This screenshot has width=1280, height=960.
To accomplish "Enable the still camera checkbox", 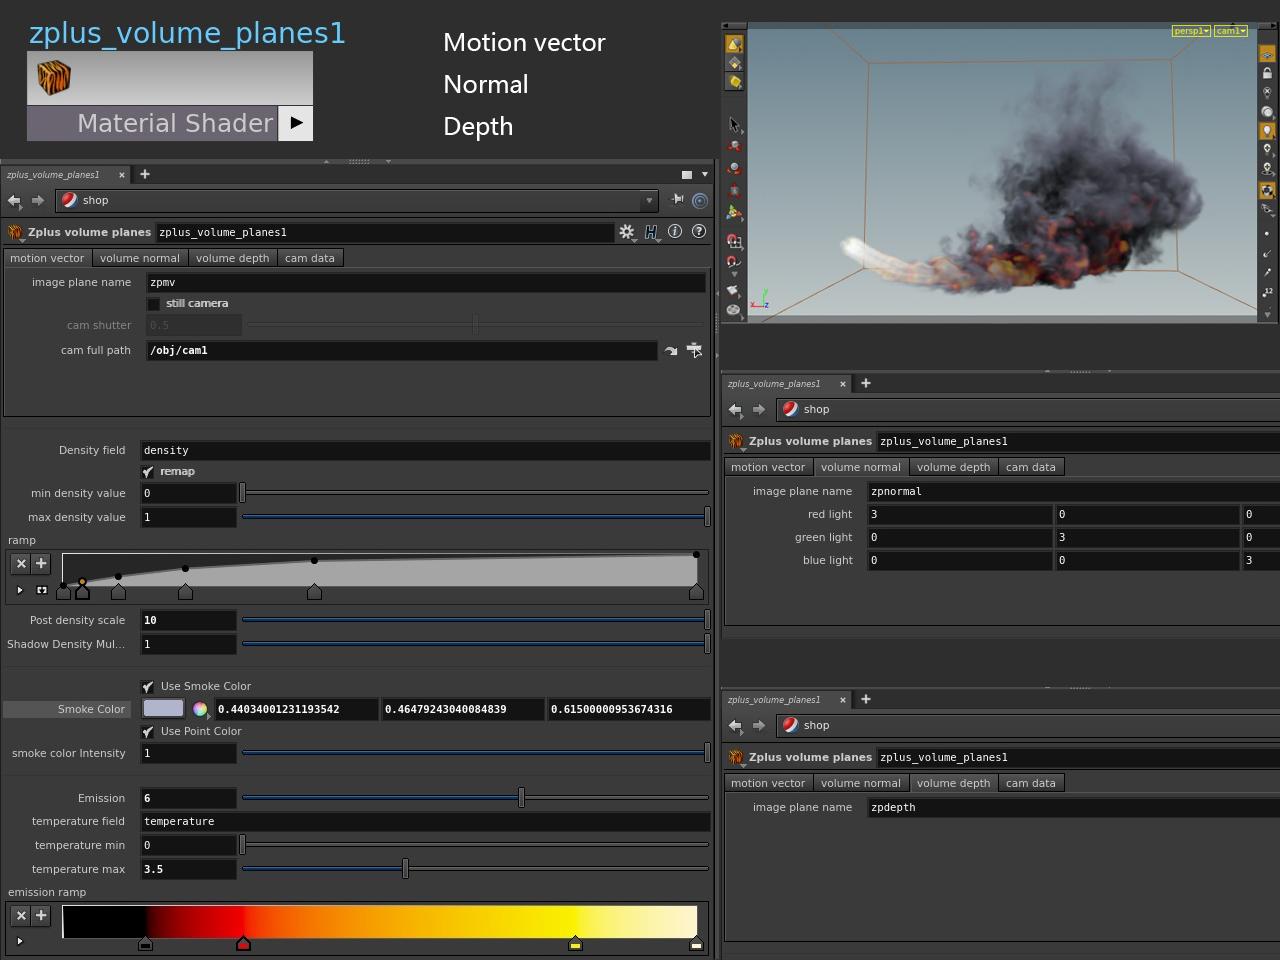I will (153, 304).
